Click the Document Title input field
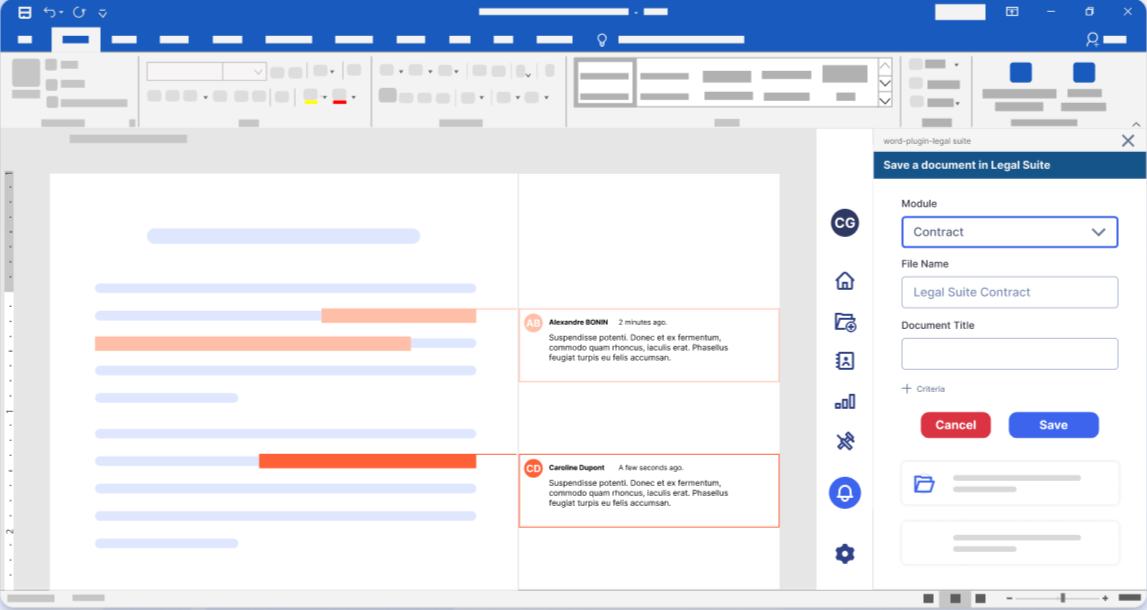 [x=1009, y=354]
